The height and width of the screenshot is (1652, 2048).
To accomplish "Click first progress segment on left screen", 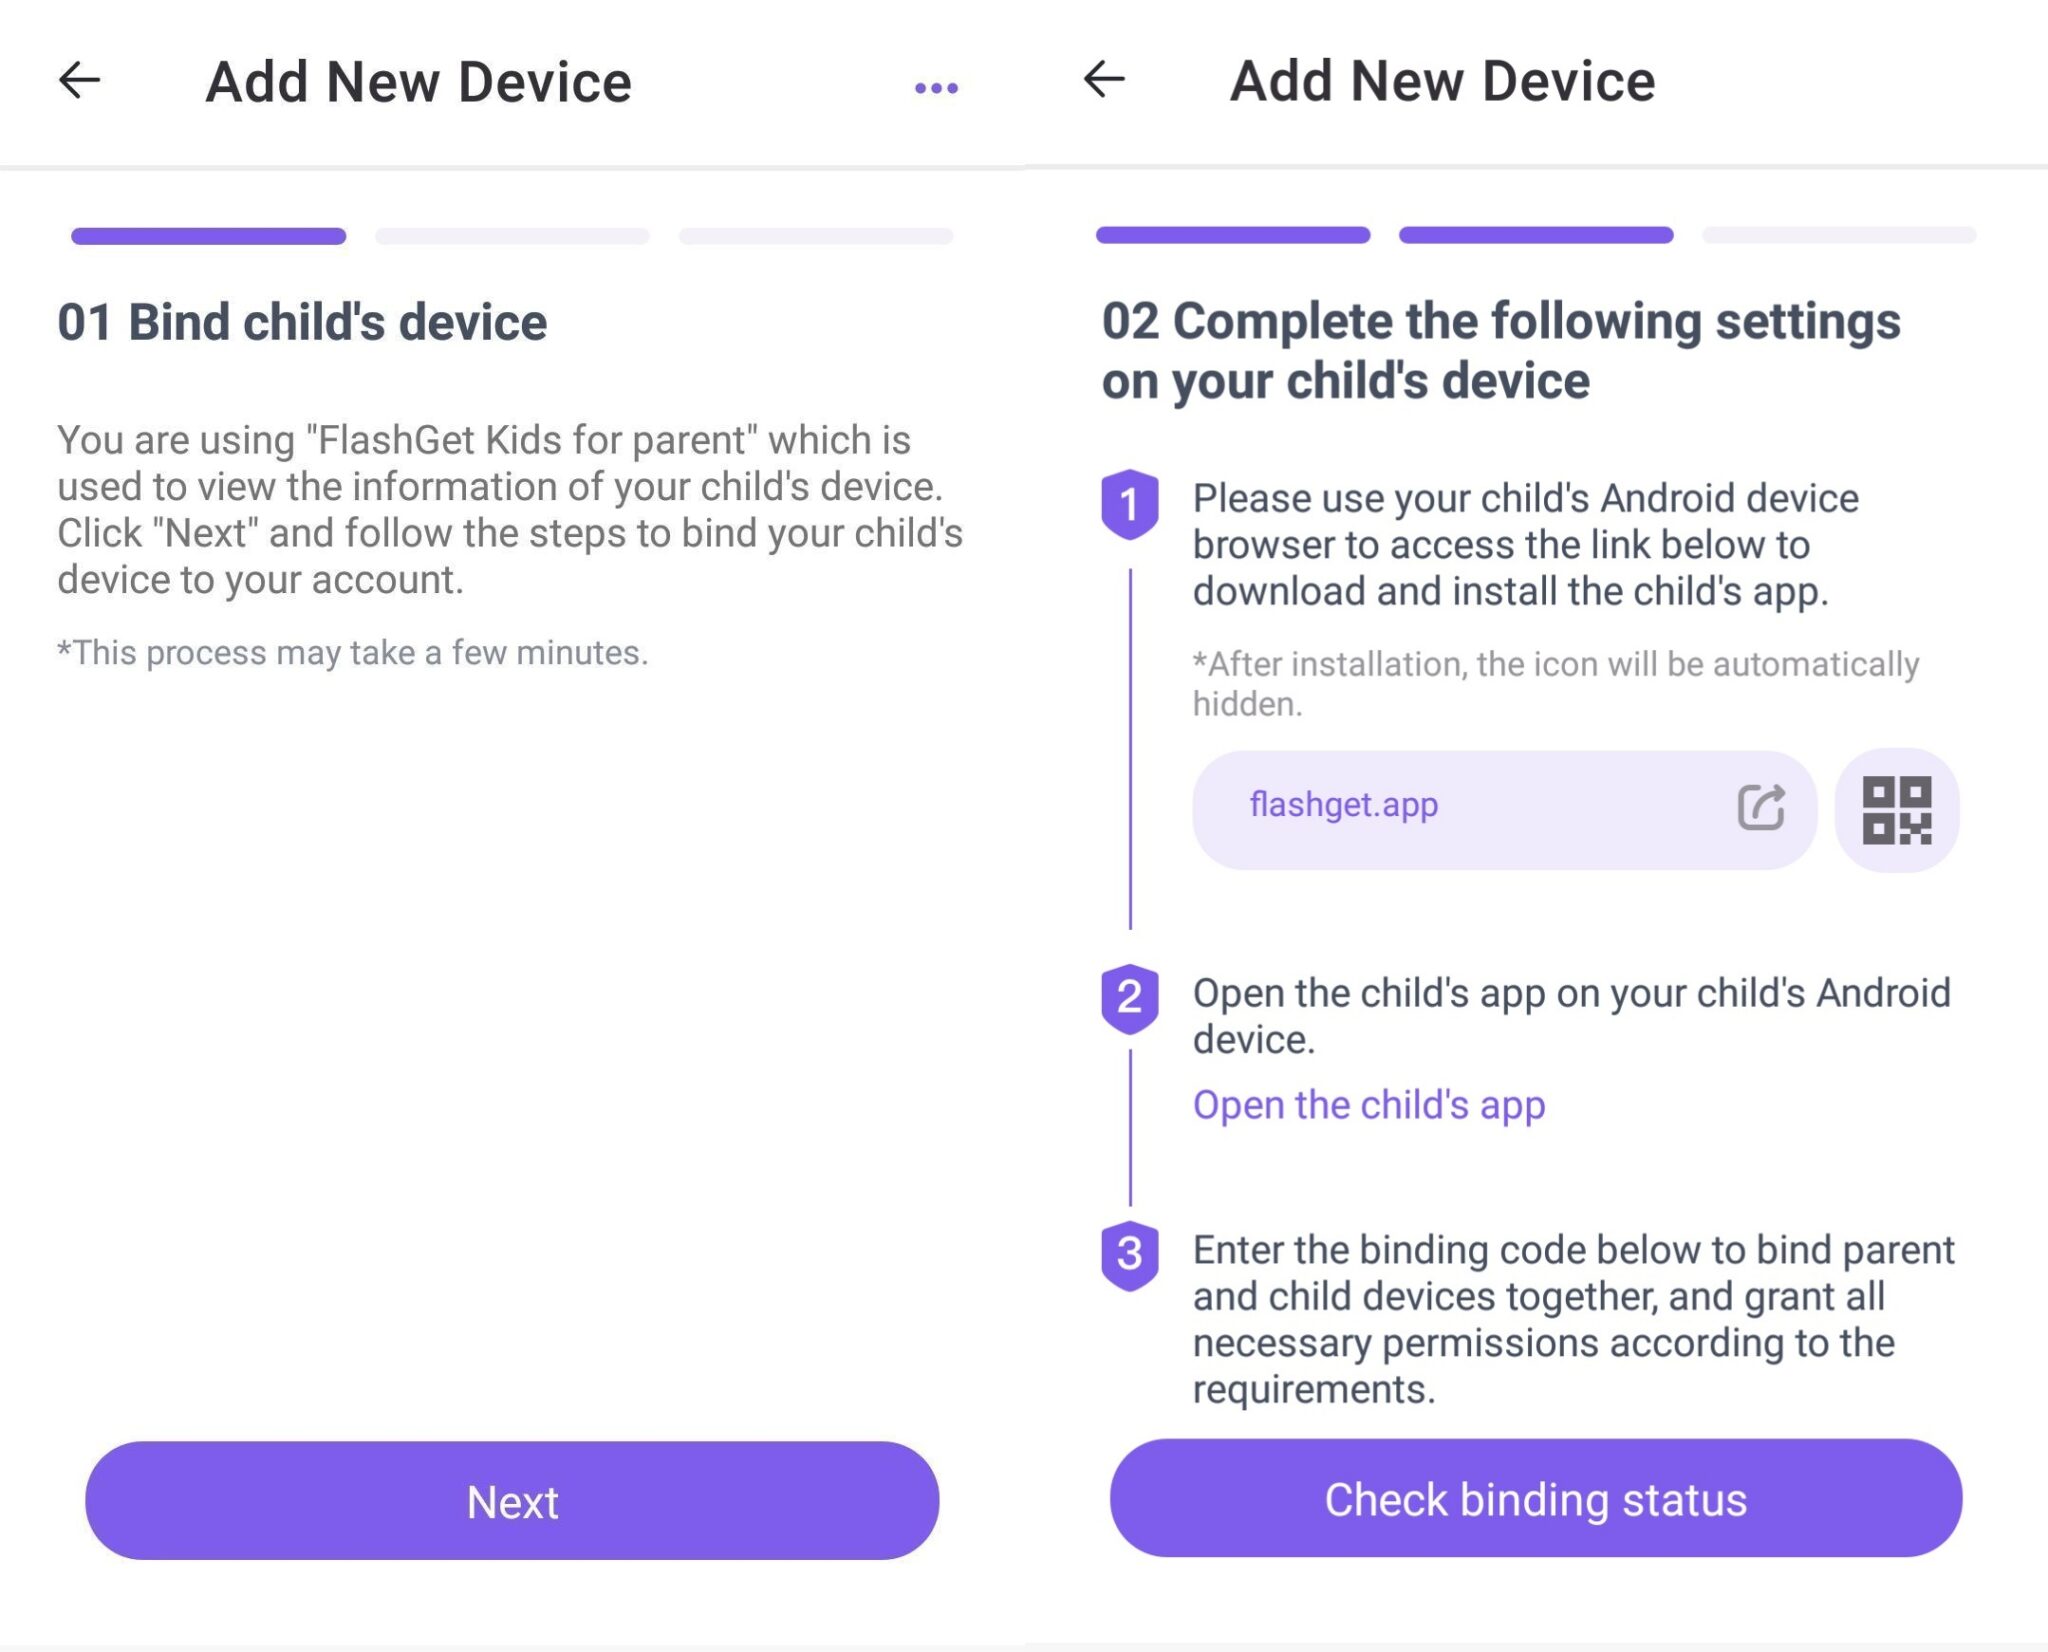I will click(208, 236).
